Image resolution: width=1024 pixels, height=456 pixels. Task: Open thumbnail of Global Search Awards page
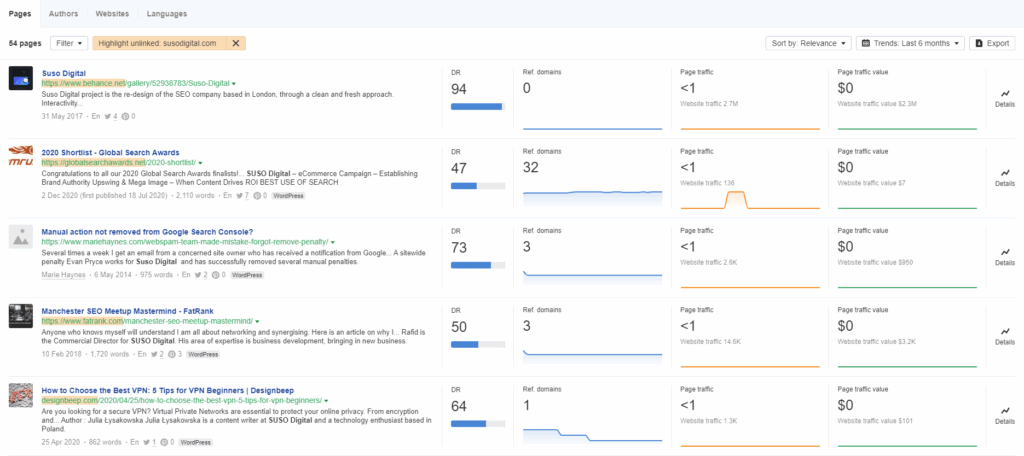21,157
